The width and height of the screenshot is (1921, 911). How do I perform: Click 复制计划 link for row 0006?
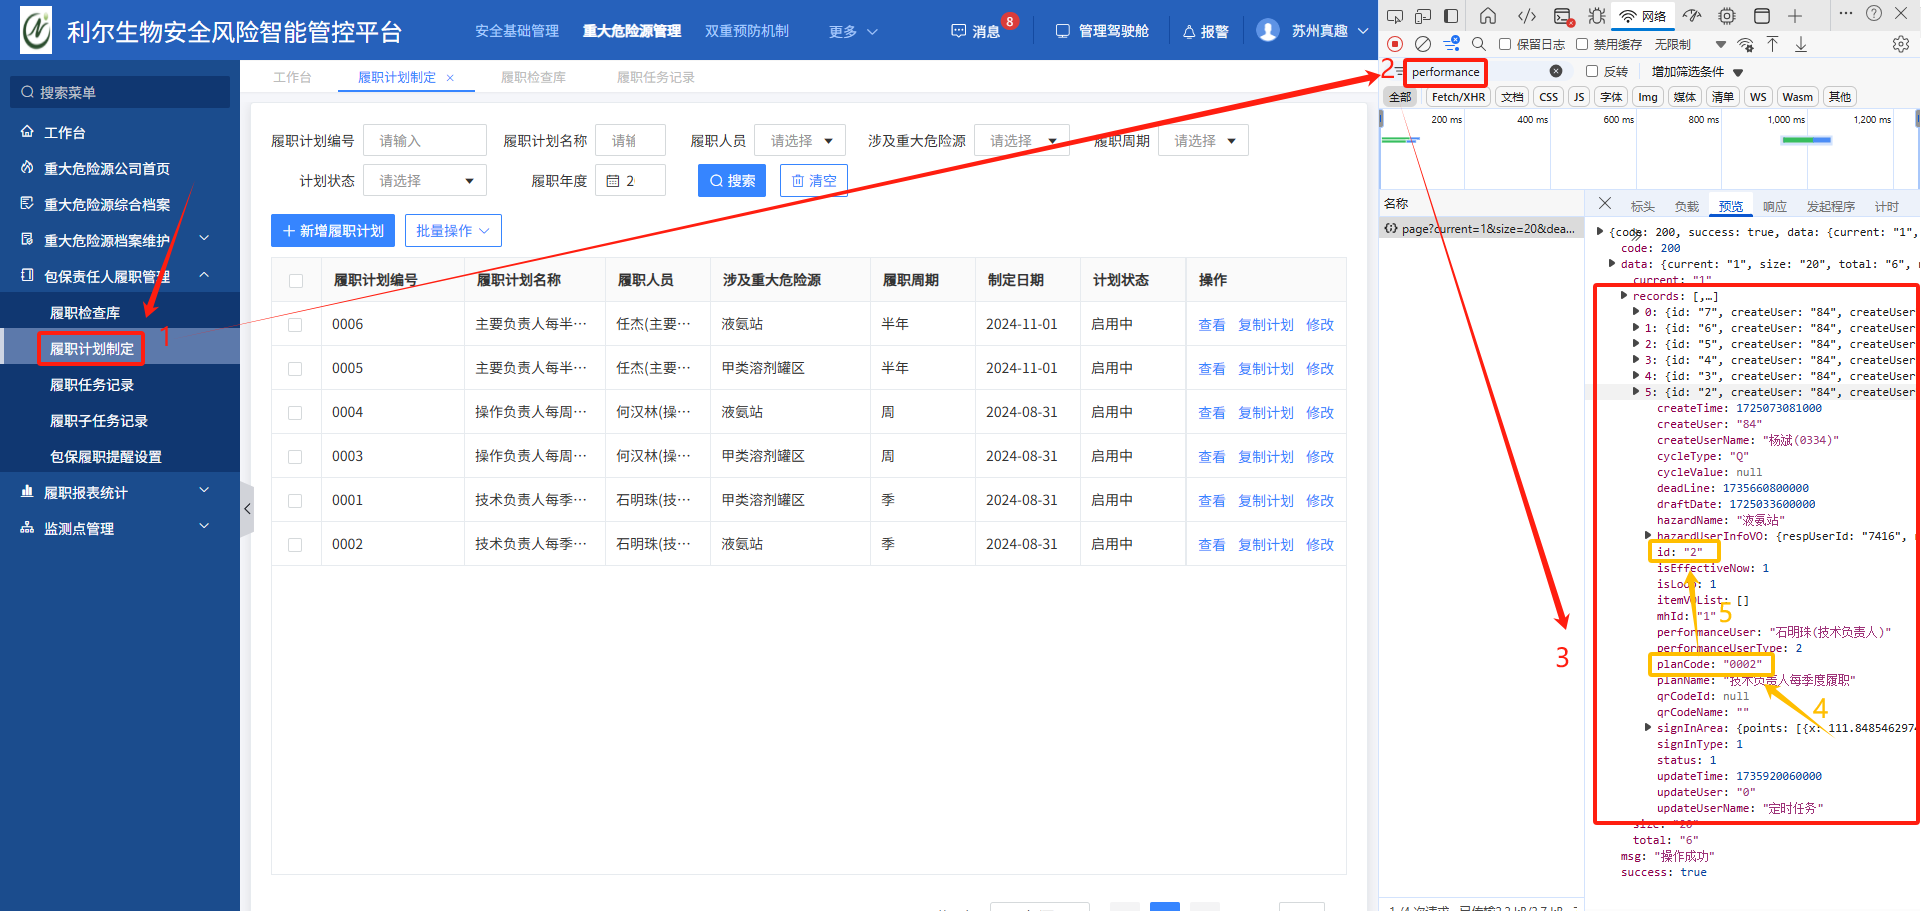[1266, 325]
